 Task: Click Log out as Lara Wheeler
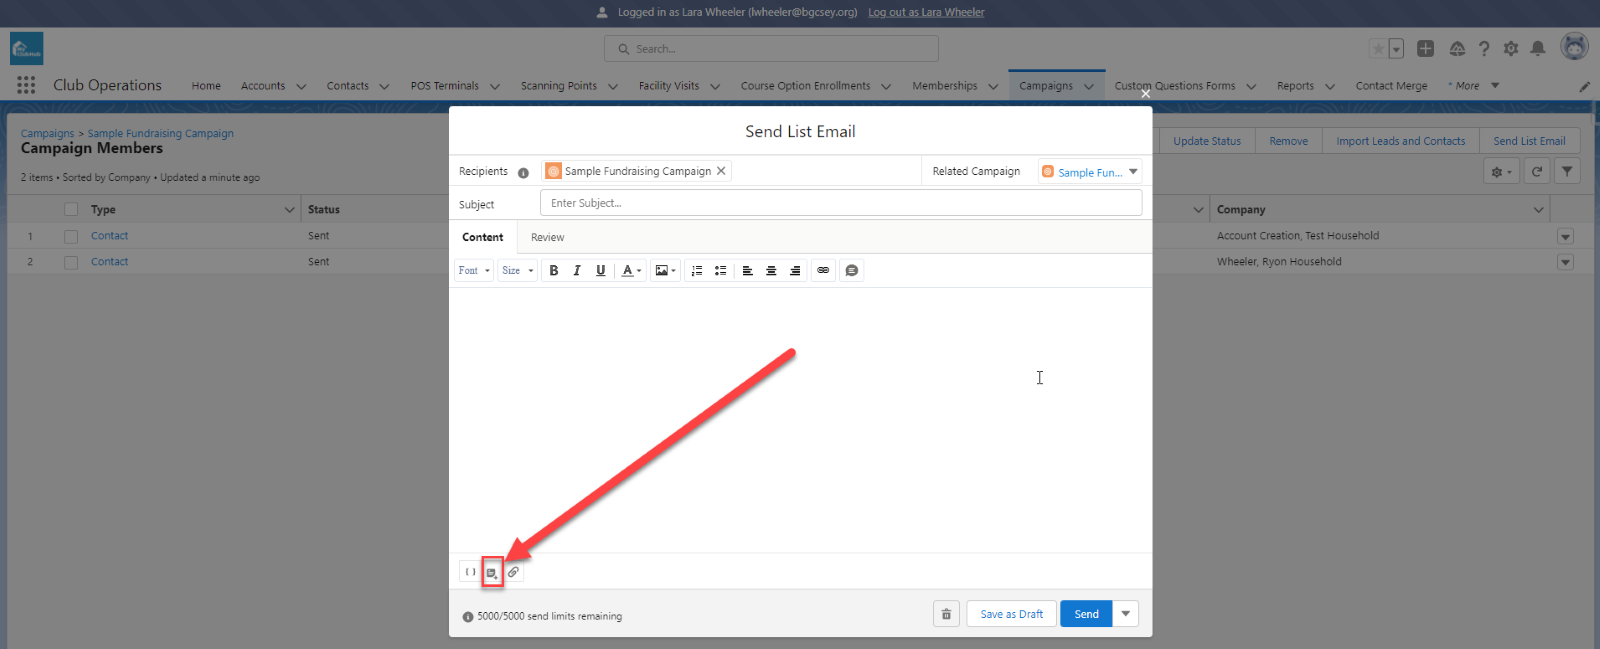coord(926,12)
